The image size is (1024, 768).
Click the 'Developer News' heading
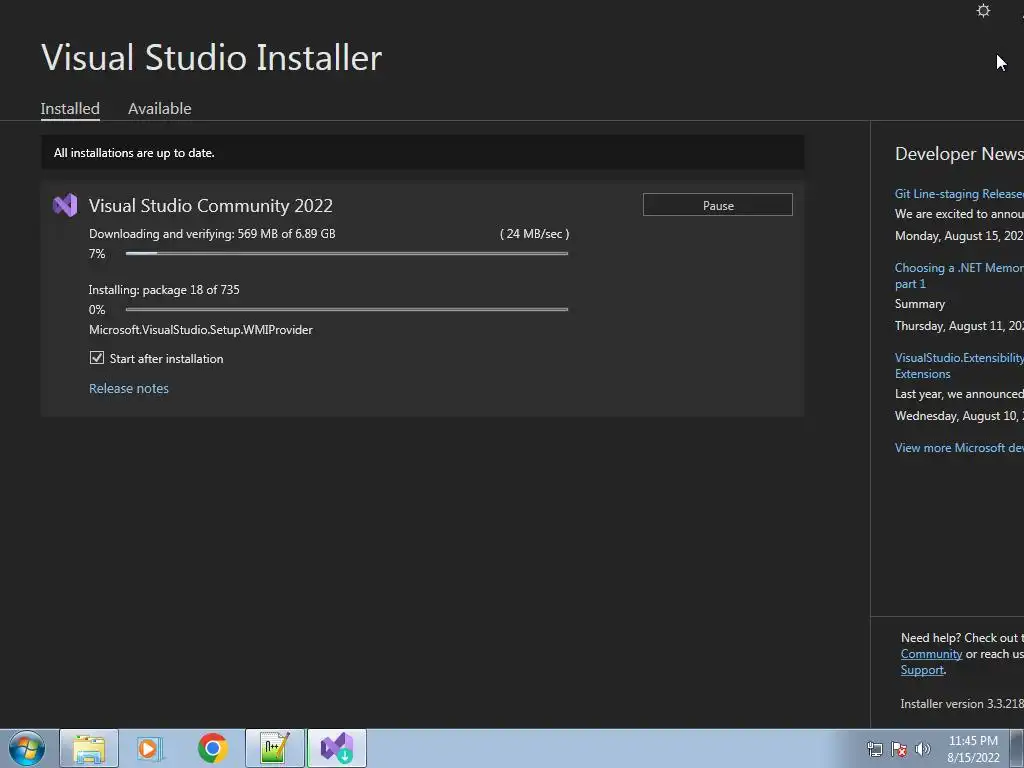959,153
